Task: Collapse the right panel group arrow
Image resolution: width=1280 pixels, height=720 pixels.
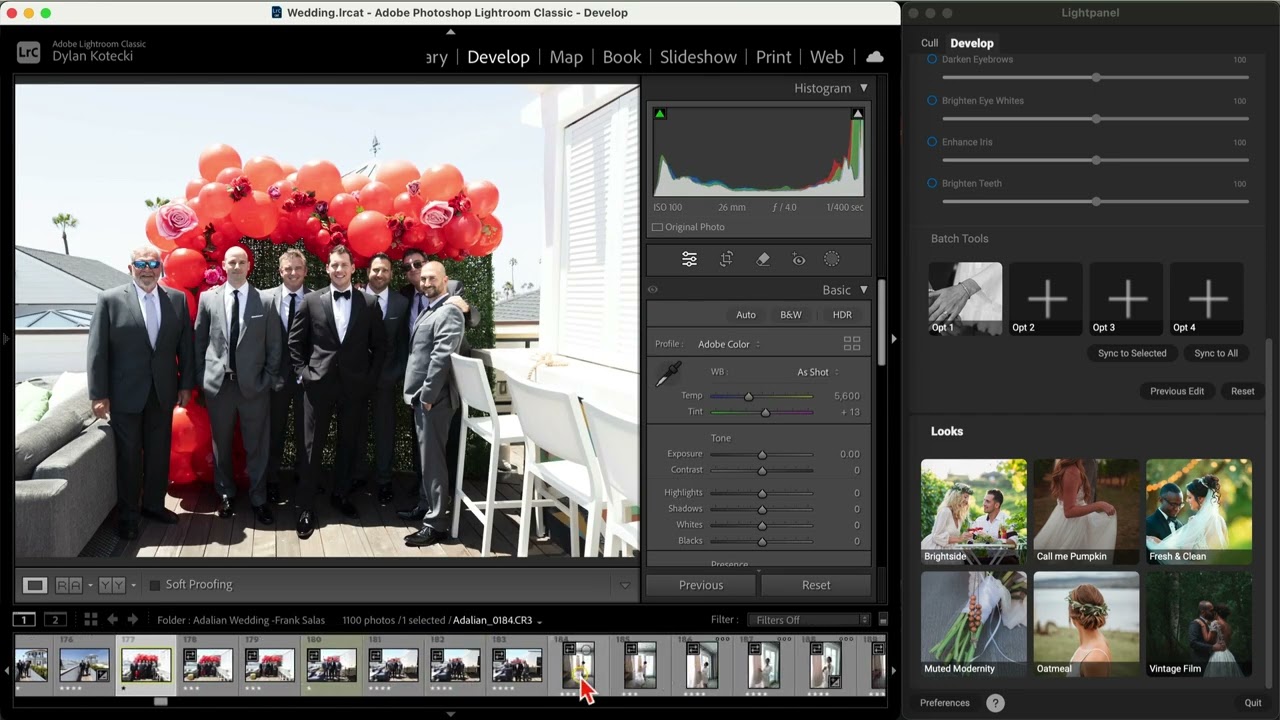Action: [893, 339]
